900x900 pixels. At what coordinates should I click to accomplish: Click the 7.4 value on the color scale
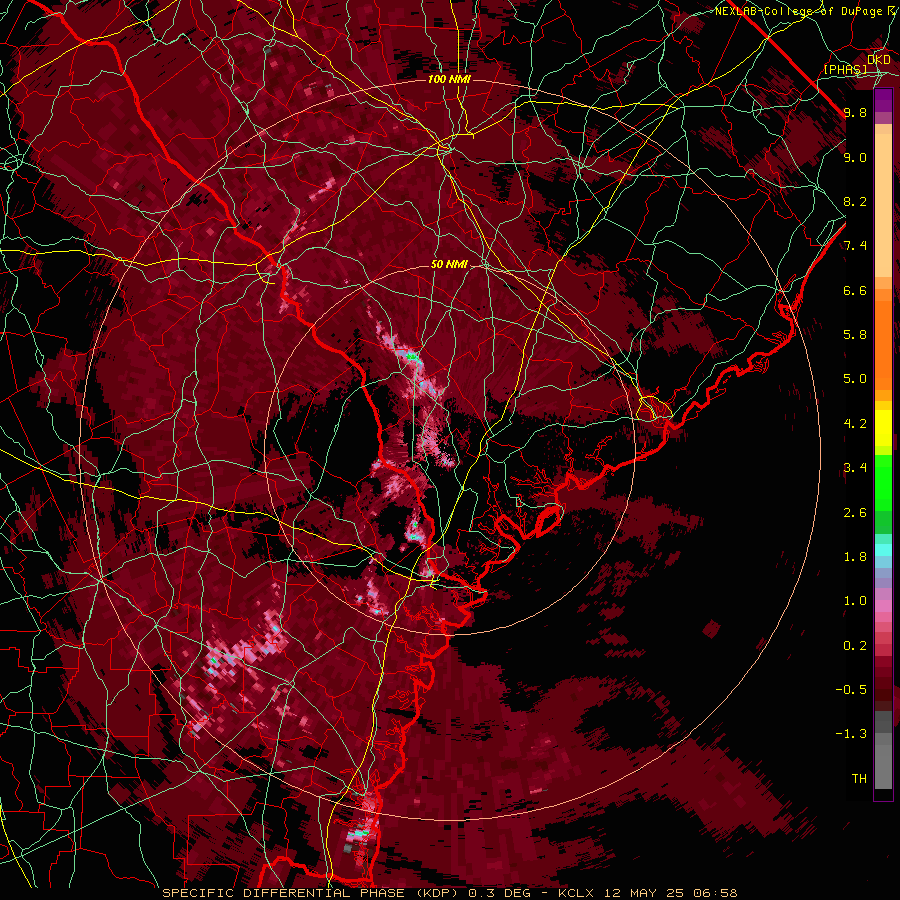(x=855, y=246)
